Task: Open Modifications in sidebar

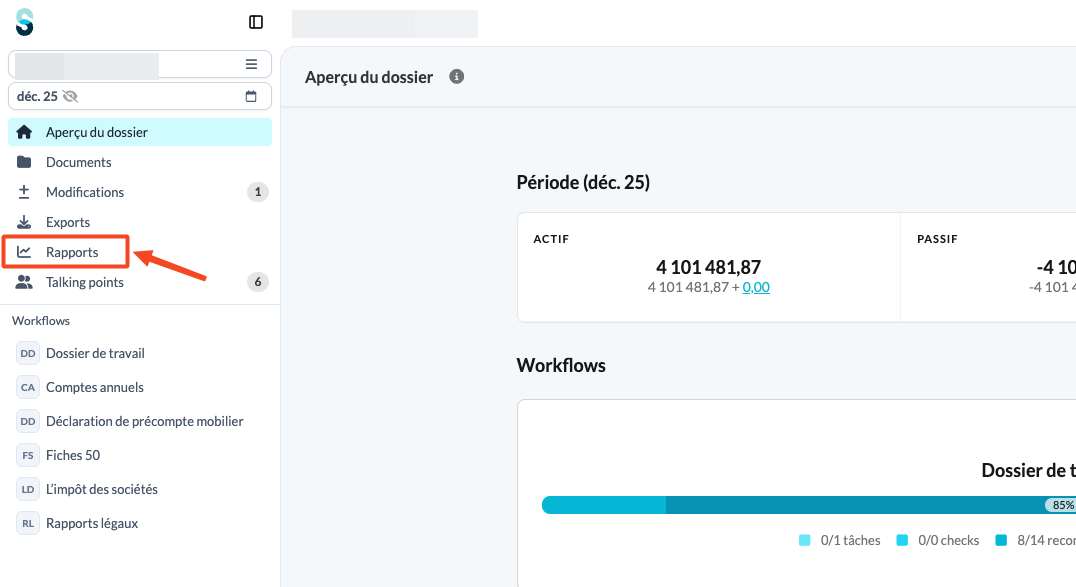Action: [140, 192]
